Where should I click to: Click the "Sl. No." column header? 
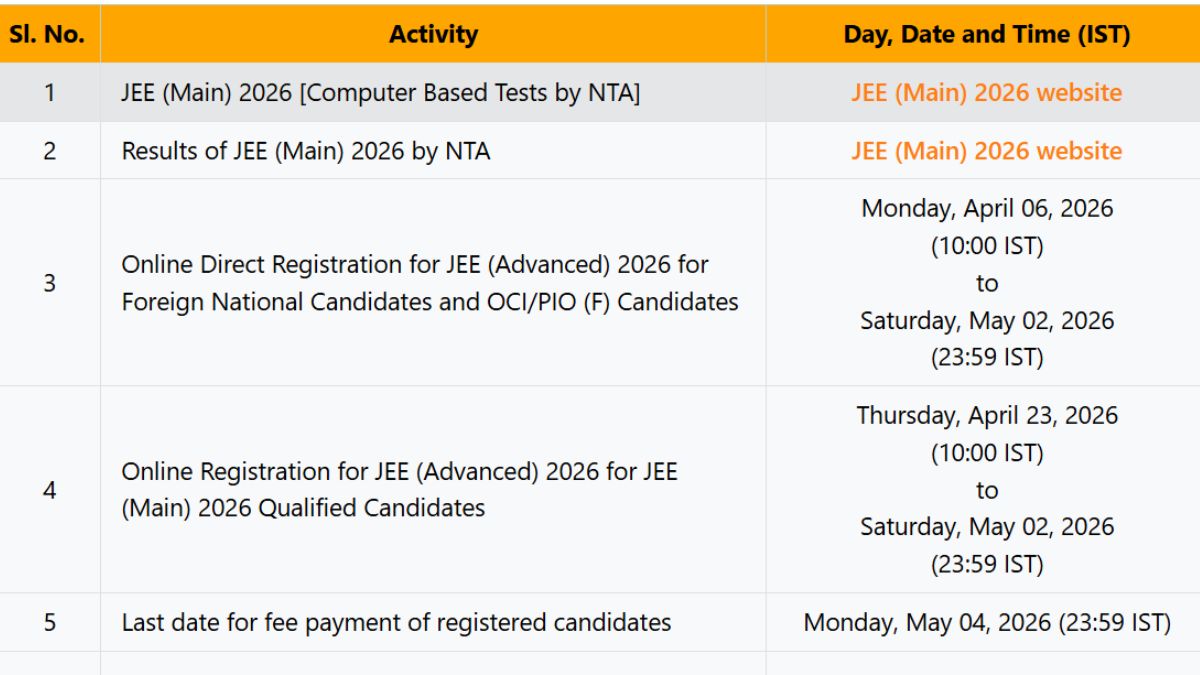point(49,34)
